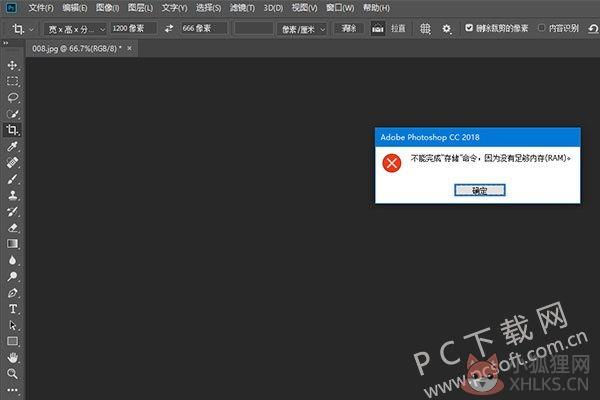
Task: Open the 文字(Y) menu
Action: tap(174, 8)
